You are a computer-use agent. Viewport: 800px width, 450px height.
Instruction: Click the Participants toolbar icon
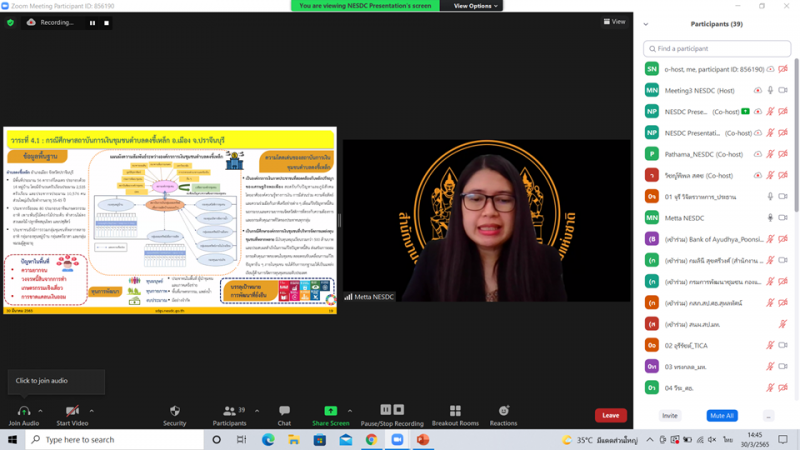tap(230, 411)
